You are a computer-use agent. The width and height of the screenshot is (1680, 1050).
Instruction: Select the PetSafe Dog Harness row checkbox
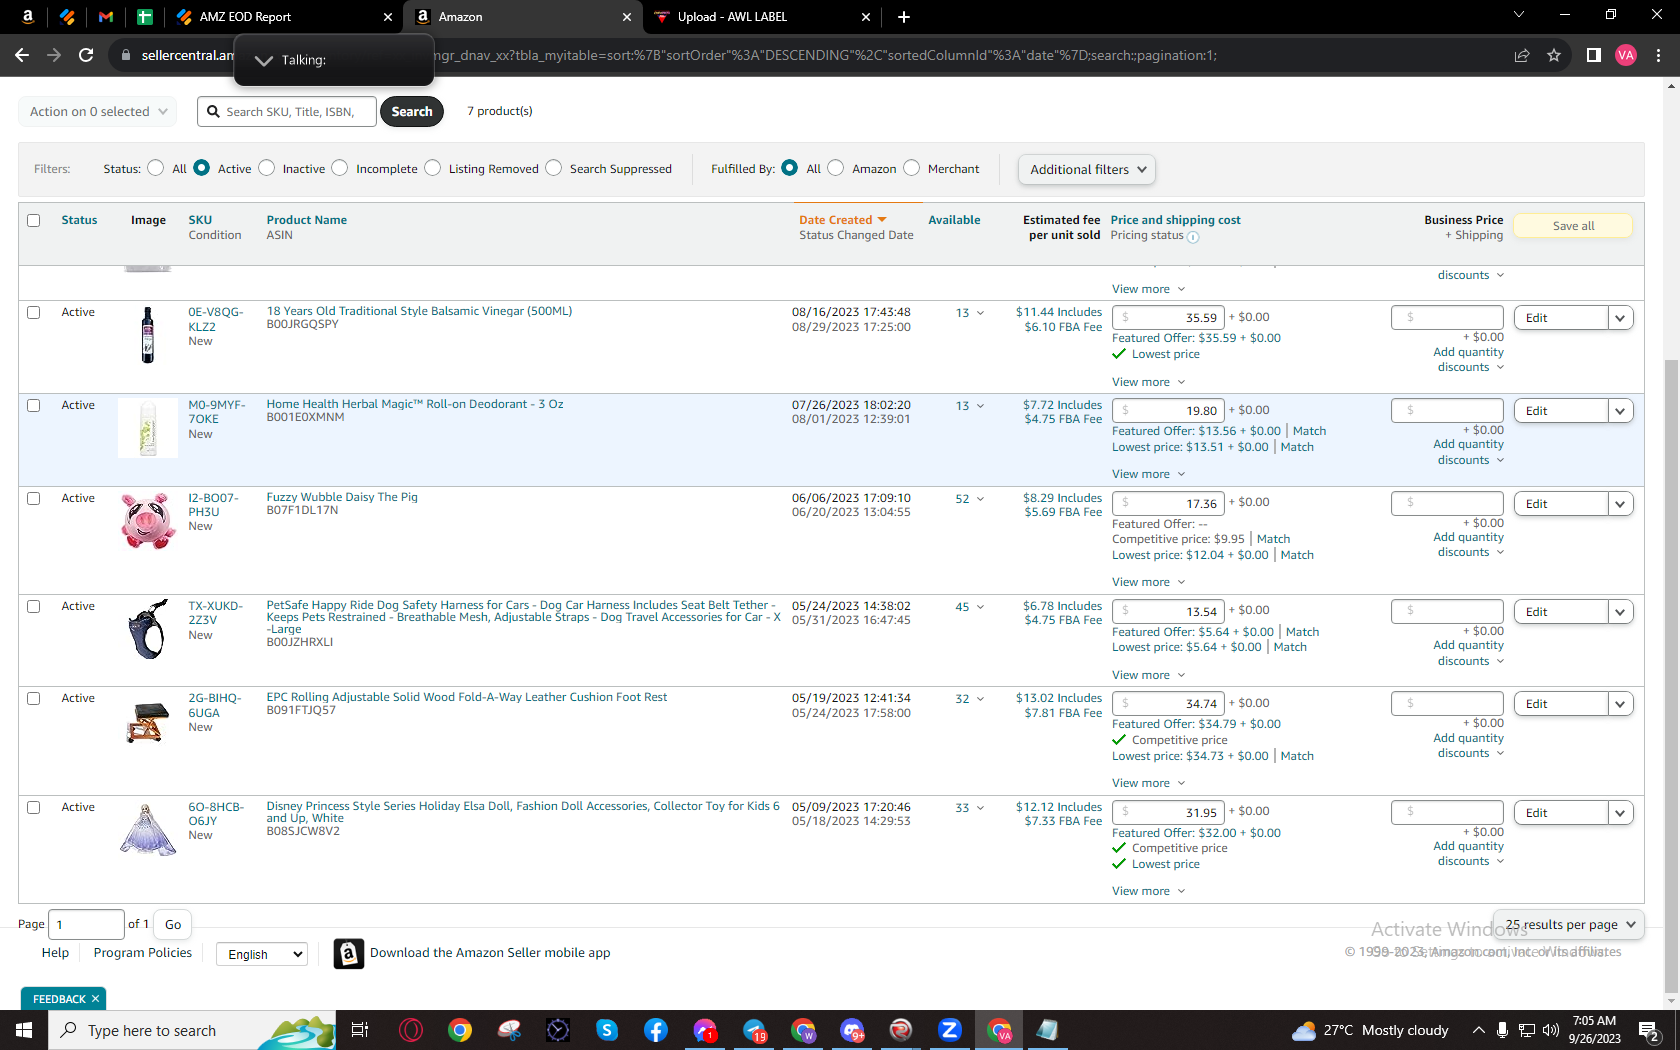(x=34, y=606)
